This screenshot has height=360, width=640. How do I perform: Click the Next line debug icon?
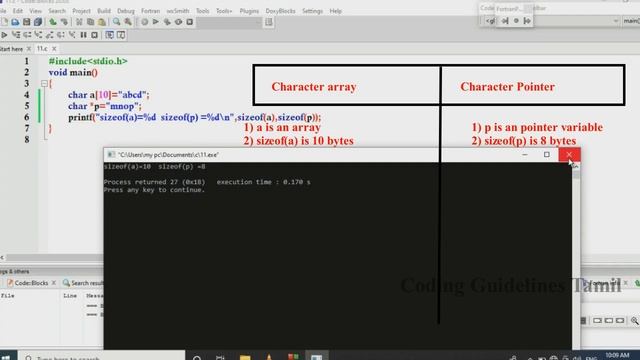[27, 35]
